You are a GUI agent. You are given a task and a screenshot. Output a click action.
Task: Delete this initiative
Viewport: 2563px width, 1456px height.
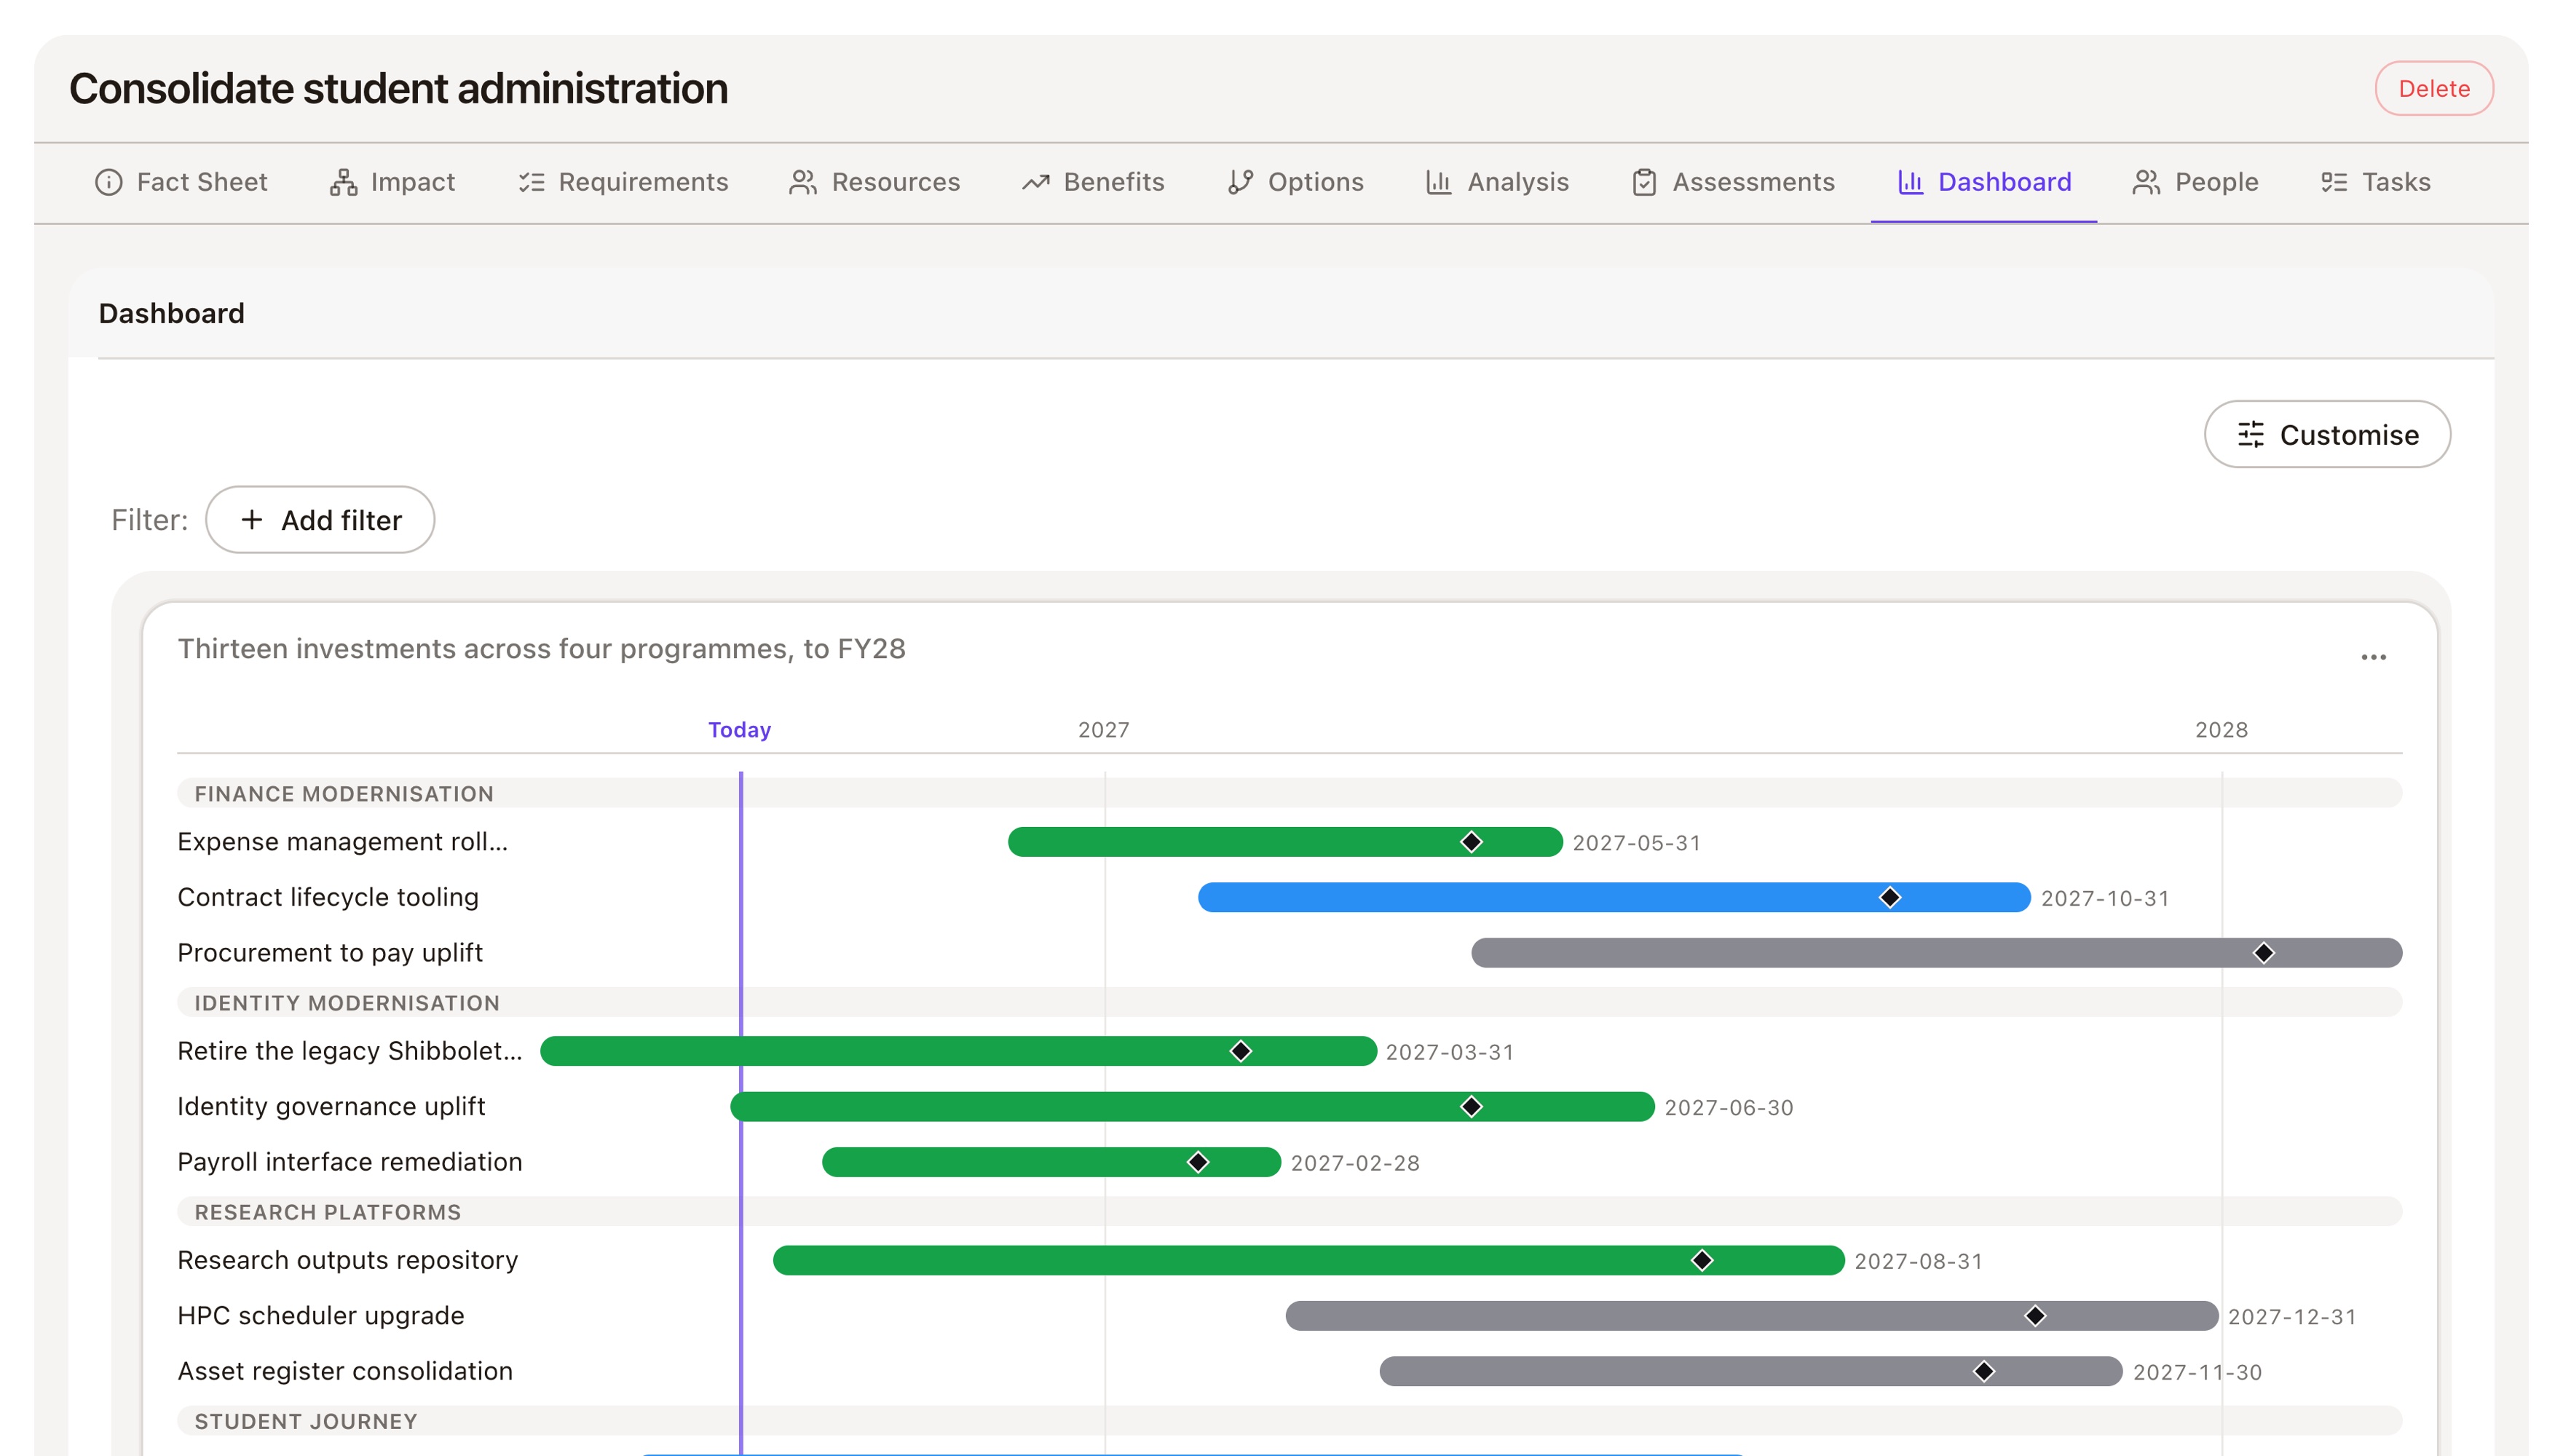tap(2433, 88)
